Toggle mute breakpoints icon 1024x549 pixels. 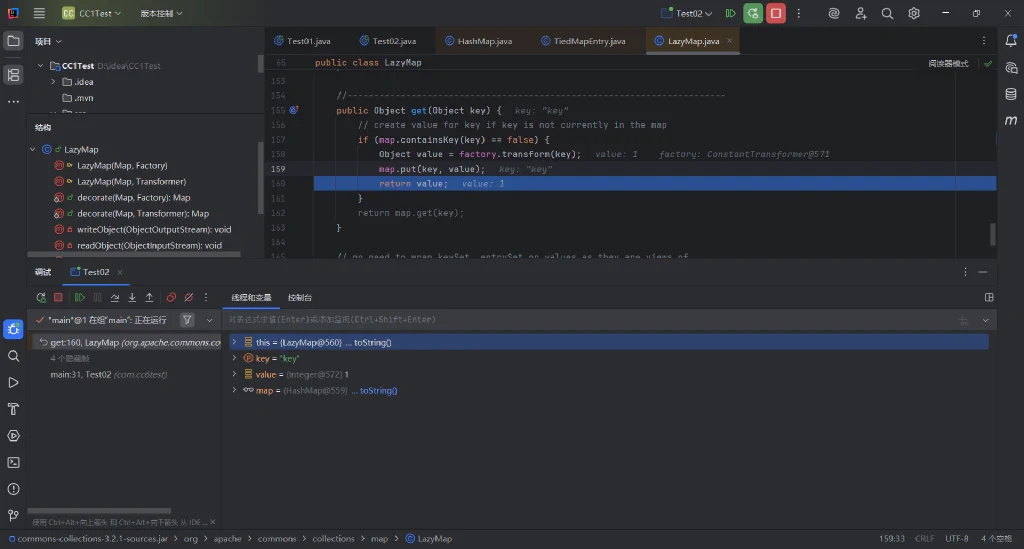point(189,298)
